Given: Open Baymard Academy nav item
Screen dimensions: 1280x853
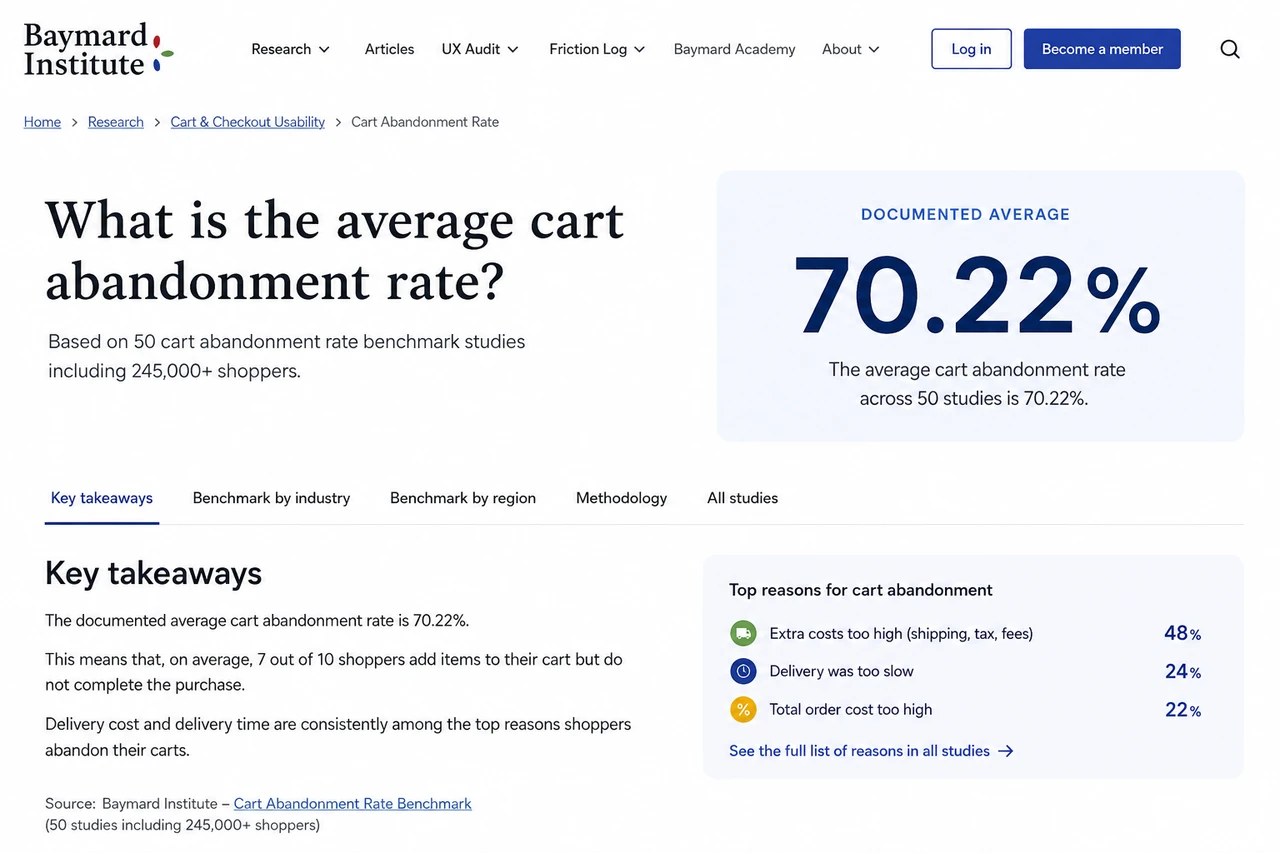Looking at the screenshot, I should 734,49.
